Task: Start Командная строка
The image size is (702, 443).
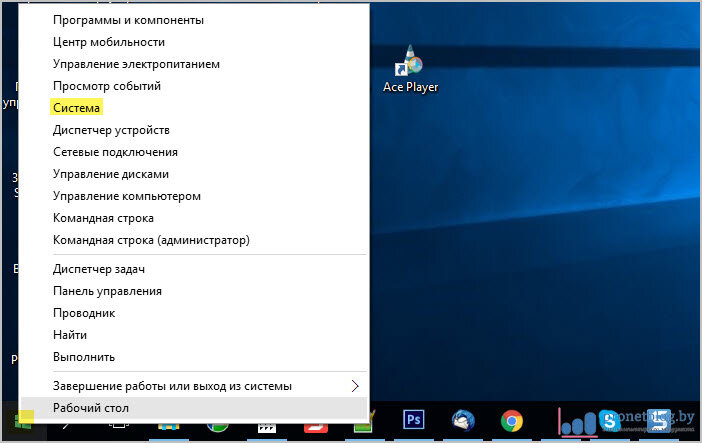Action: (194, 218)
